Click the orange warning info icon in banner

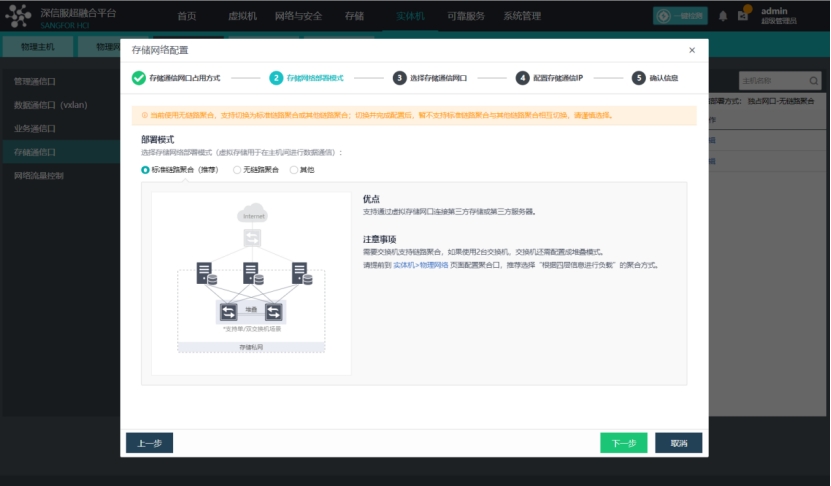point(145,115)
